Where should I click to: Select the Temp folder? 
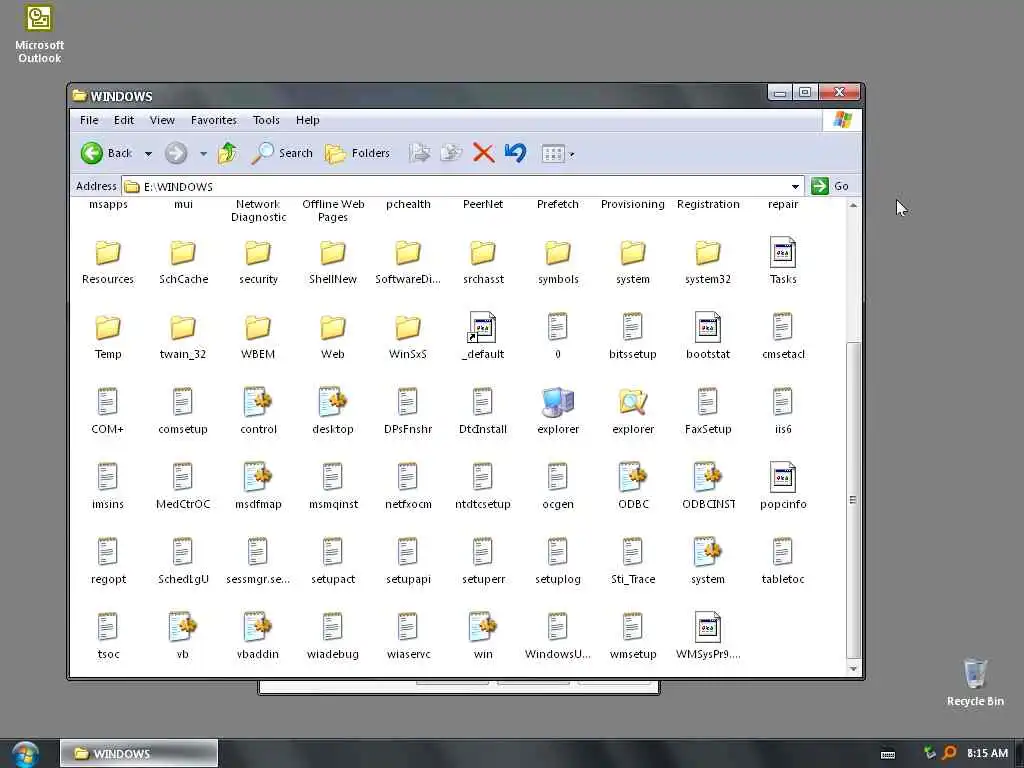[108, 338]
